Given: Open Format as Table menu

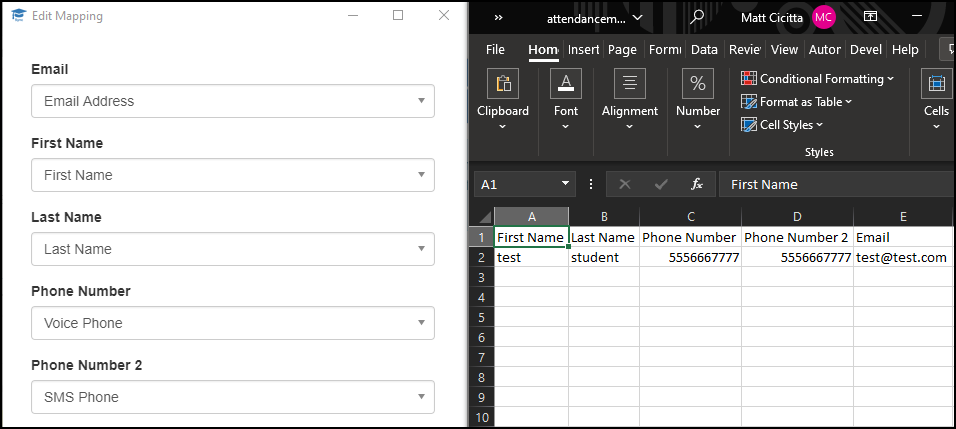Looking at the screenshot, I should pos(796,102).
